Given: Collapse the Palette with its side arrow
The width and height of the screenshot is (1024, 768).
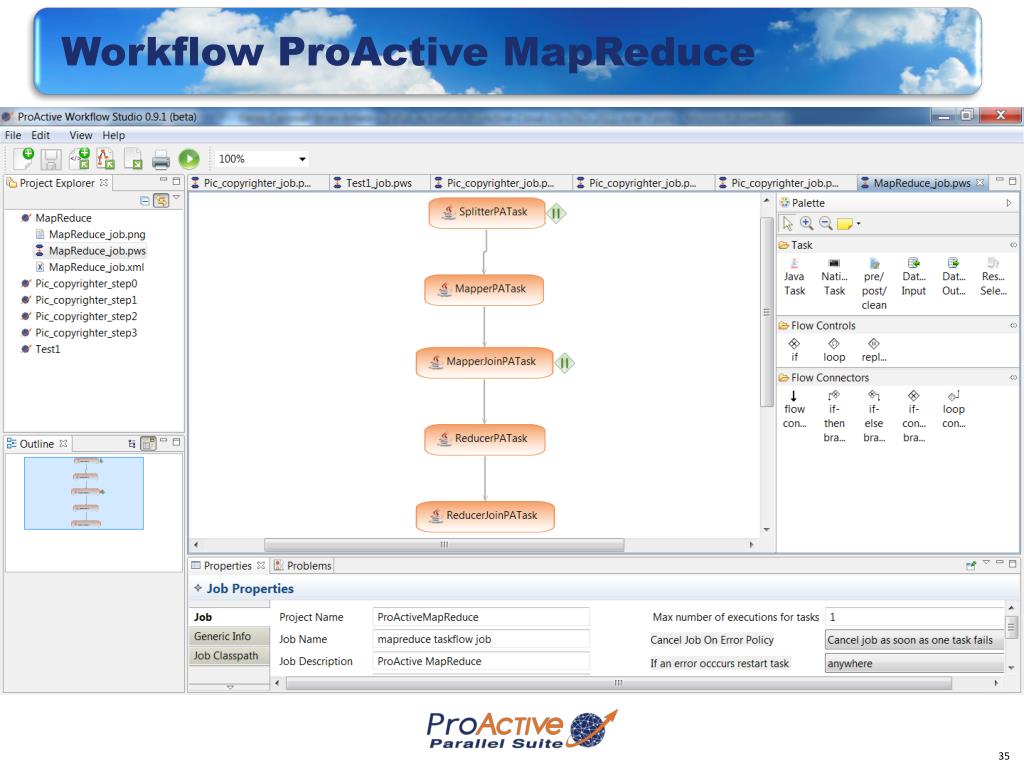Looking at the screenshot, I should 1009,203.
